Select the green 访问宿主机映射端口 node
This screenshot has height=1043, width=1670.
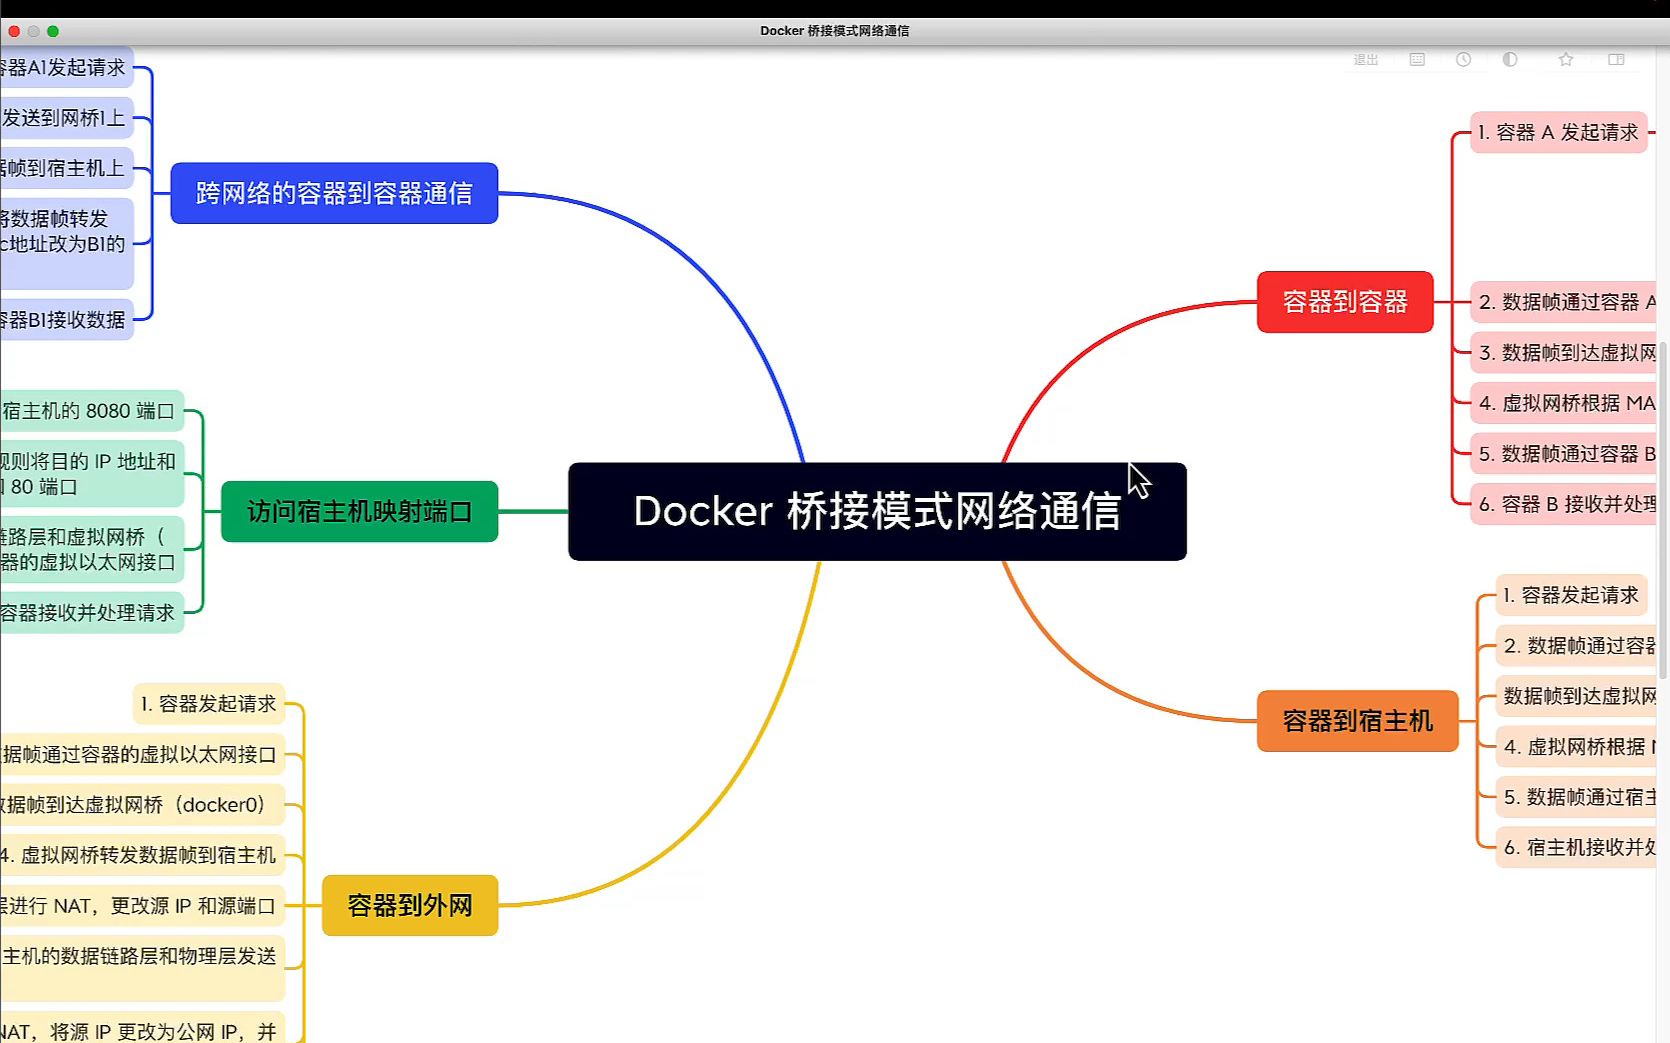[359, 510]
